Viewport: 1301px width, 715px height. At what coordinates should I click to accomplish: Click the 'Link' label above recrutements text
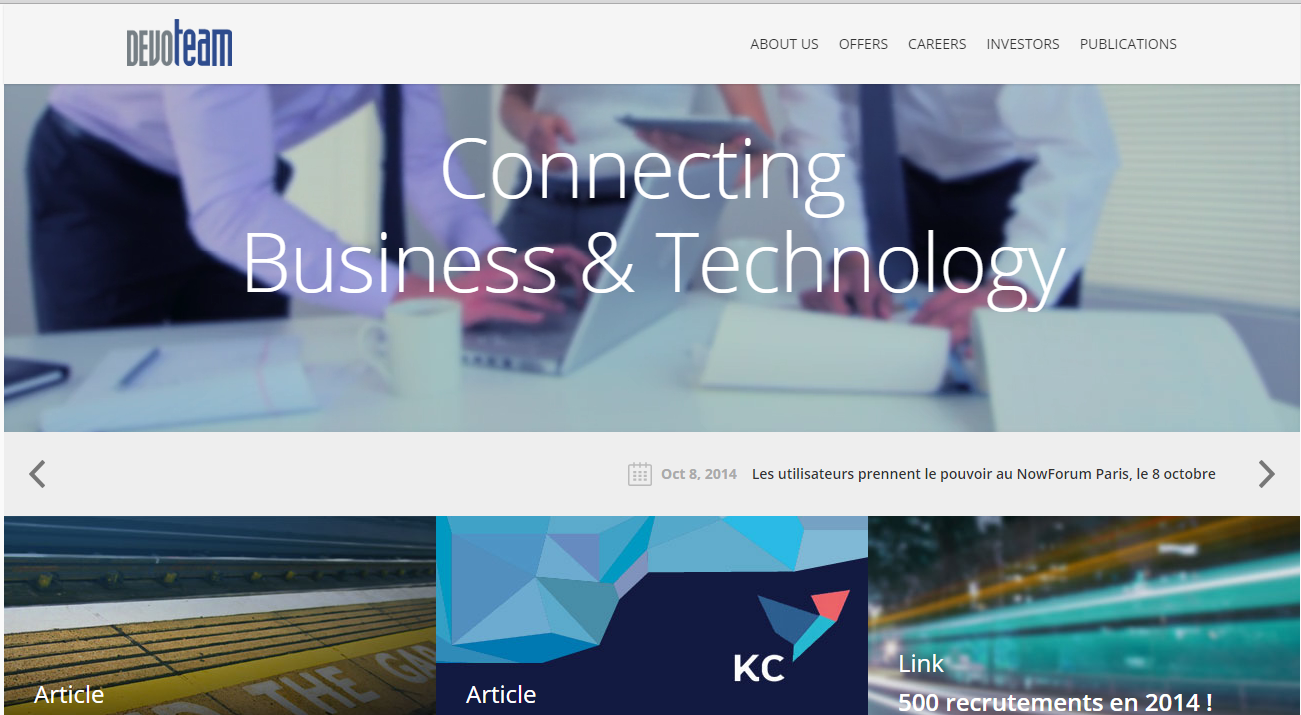[x=921, y=663]
